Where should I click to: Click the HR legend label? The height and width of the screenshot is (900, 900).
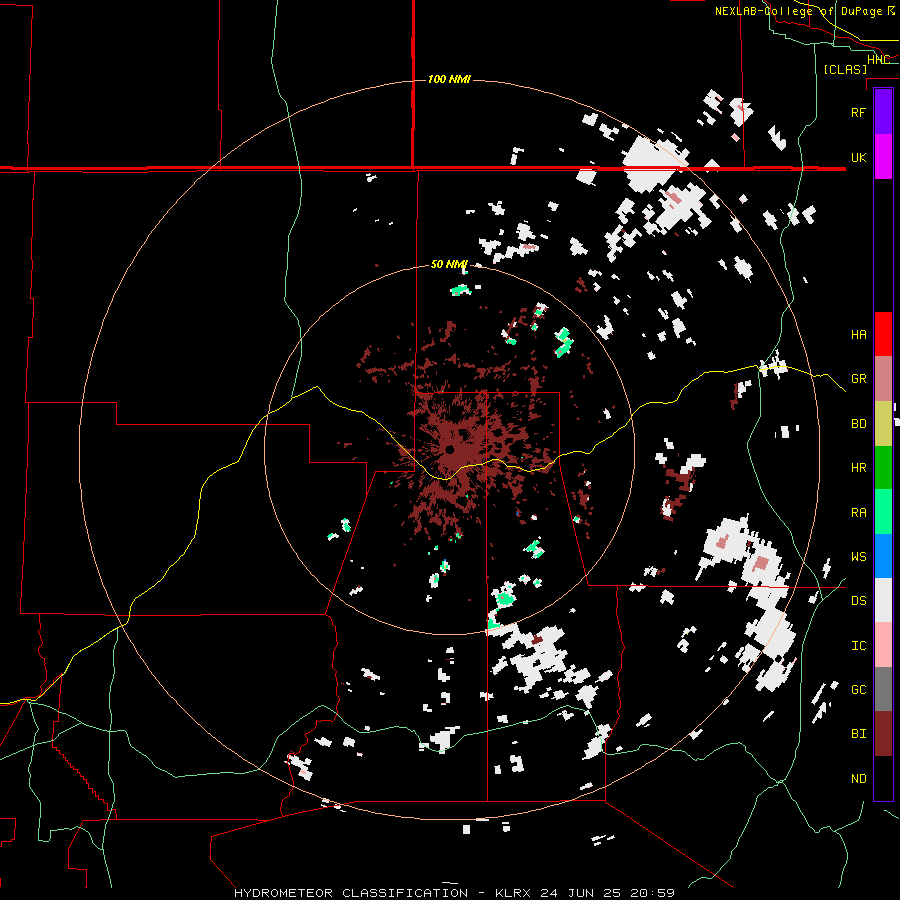(x=858, y=468)
